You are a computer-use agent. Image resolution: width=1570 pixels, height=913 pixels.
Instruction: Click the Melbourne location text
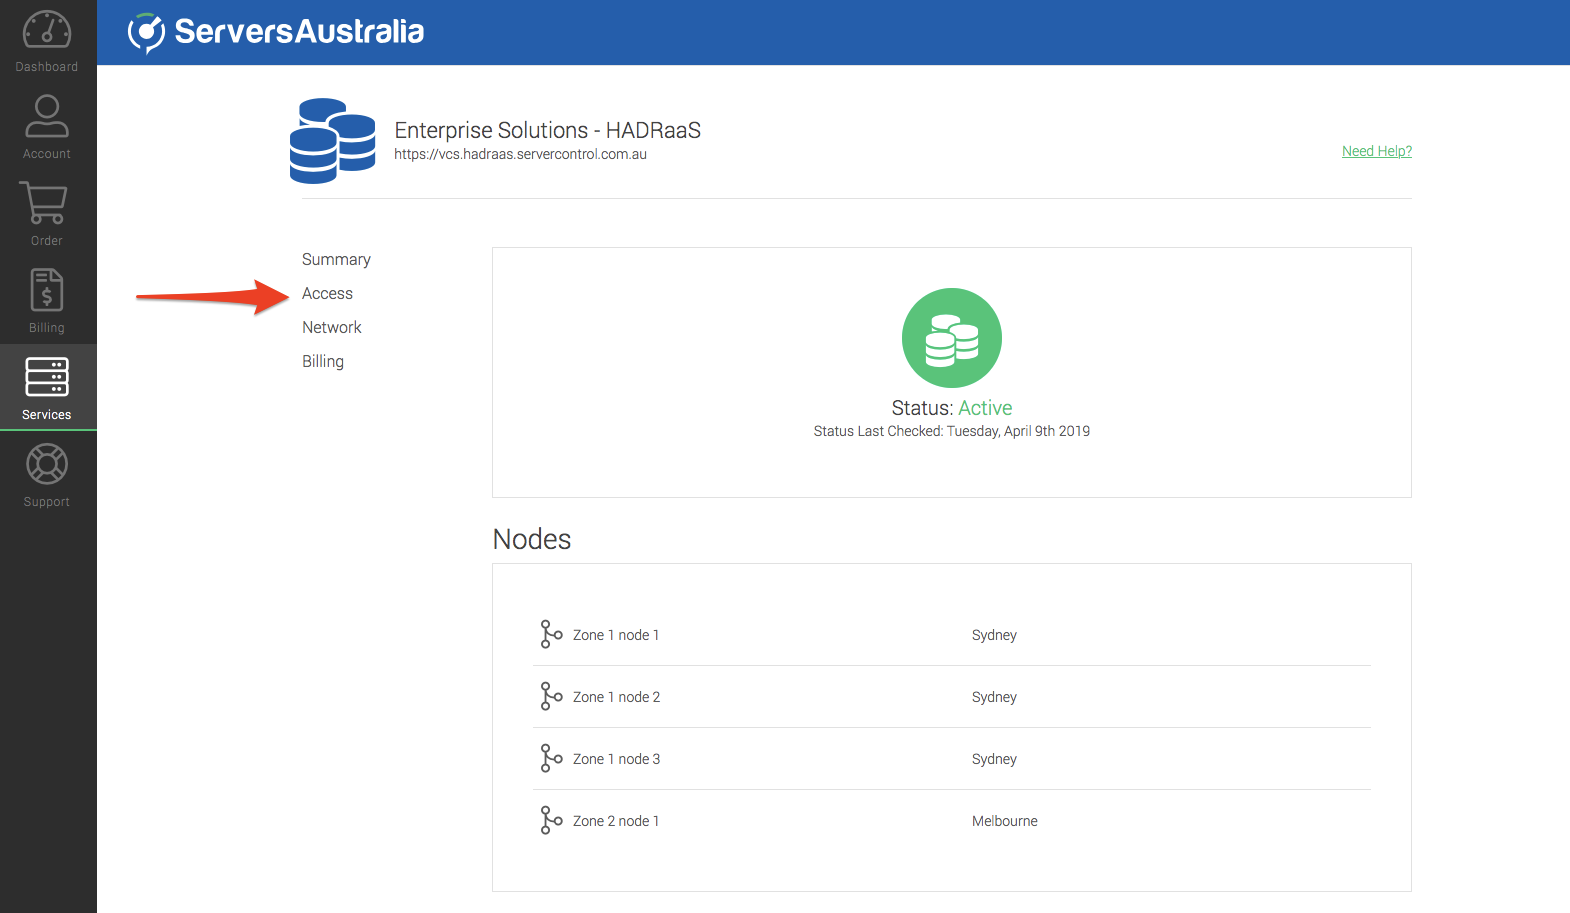click(x=1004, y=821)
